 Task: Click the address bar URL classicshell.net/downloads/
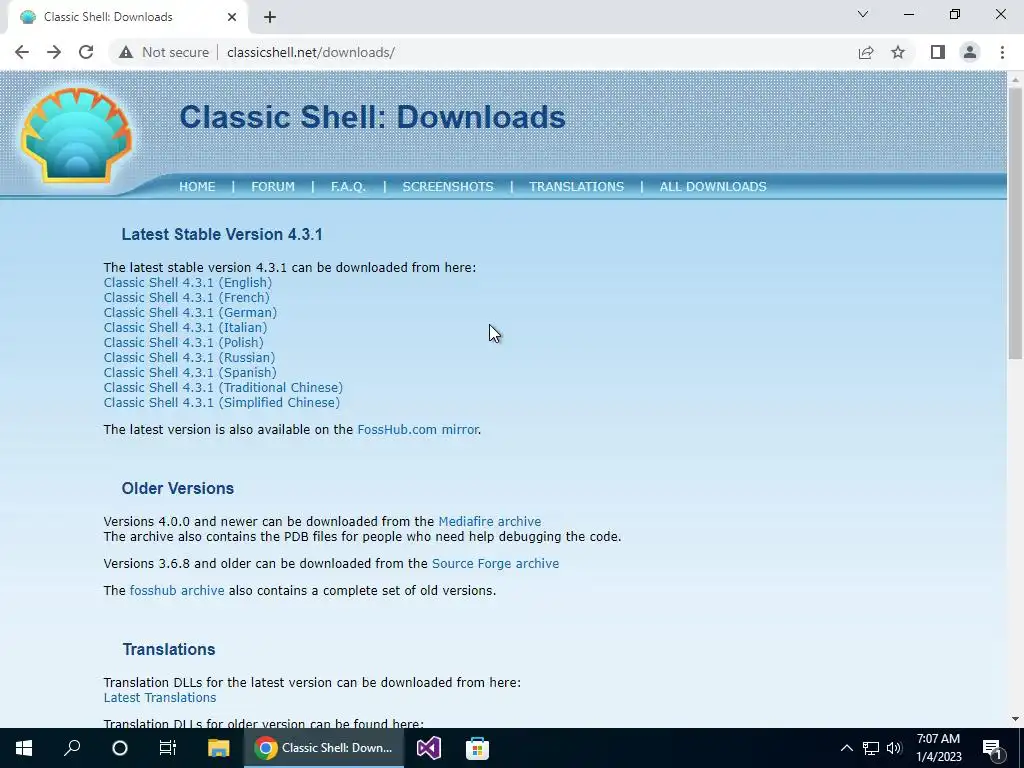(311, 52)
